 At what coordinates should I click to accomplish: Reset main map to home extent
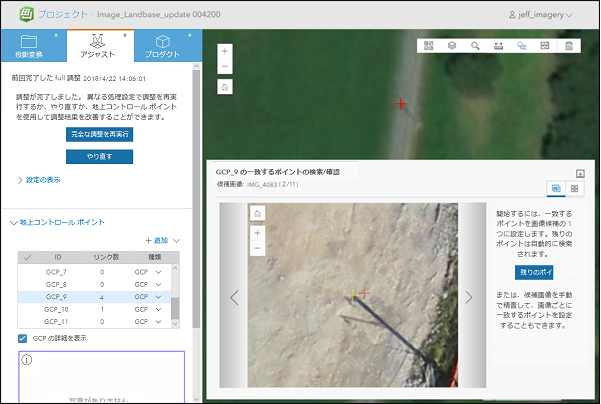tap(225, 87)
